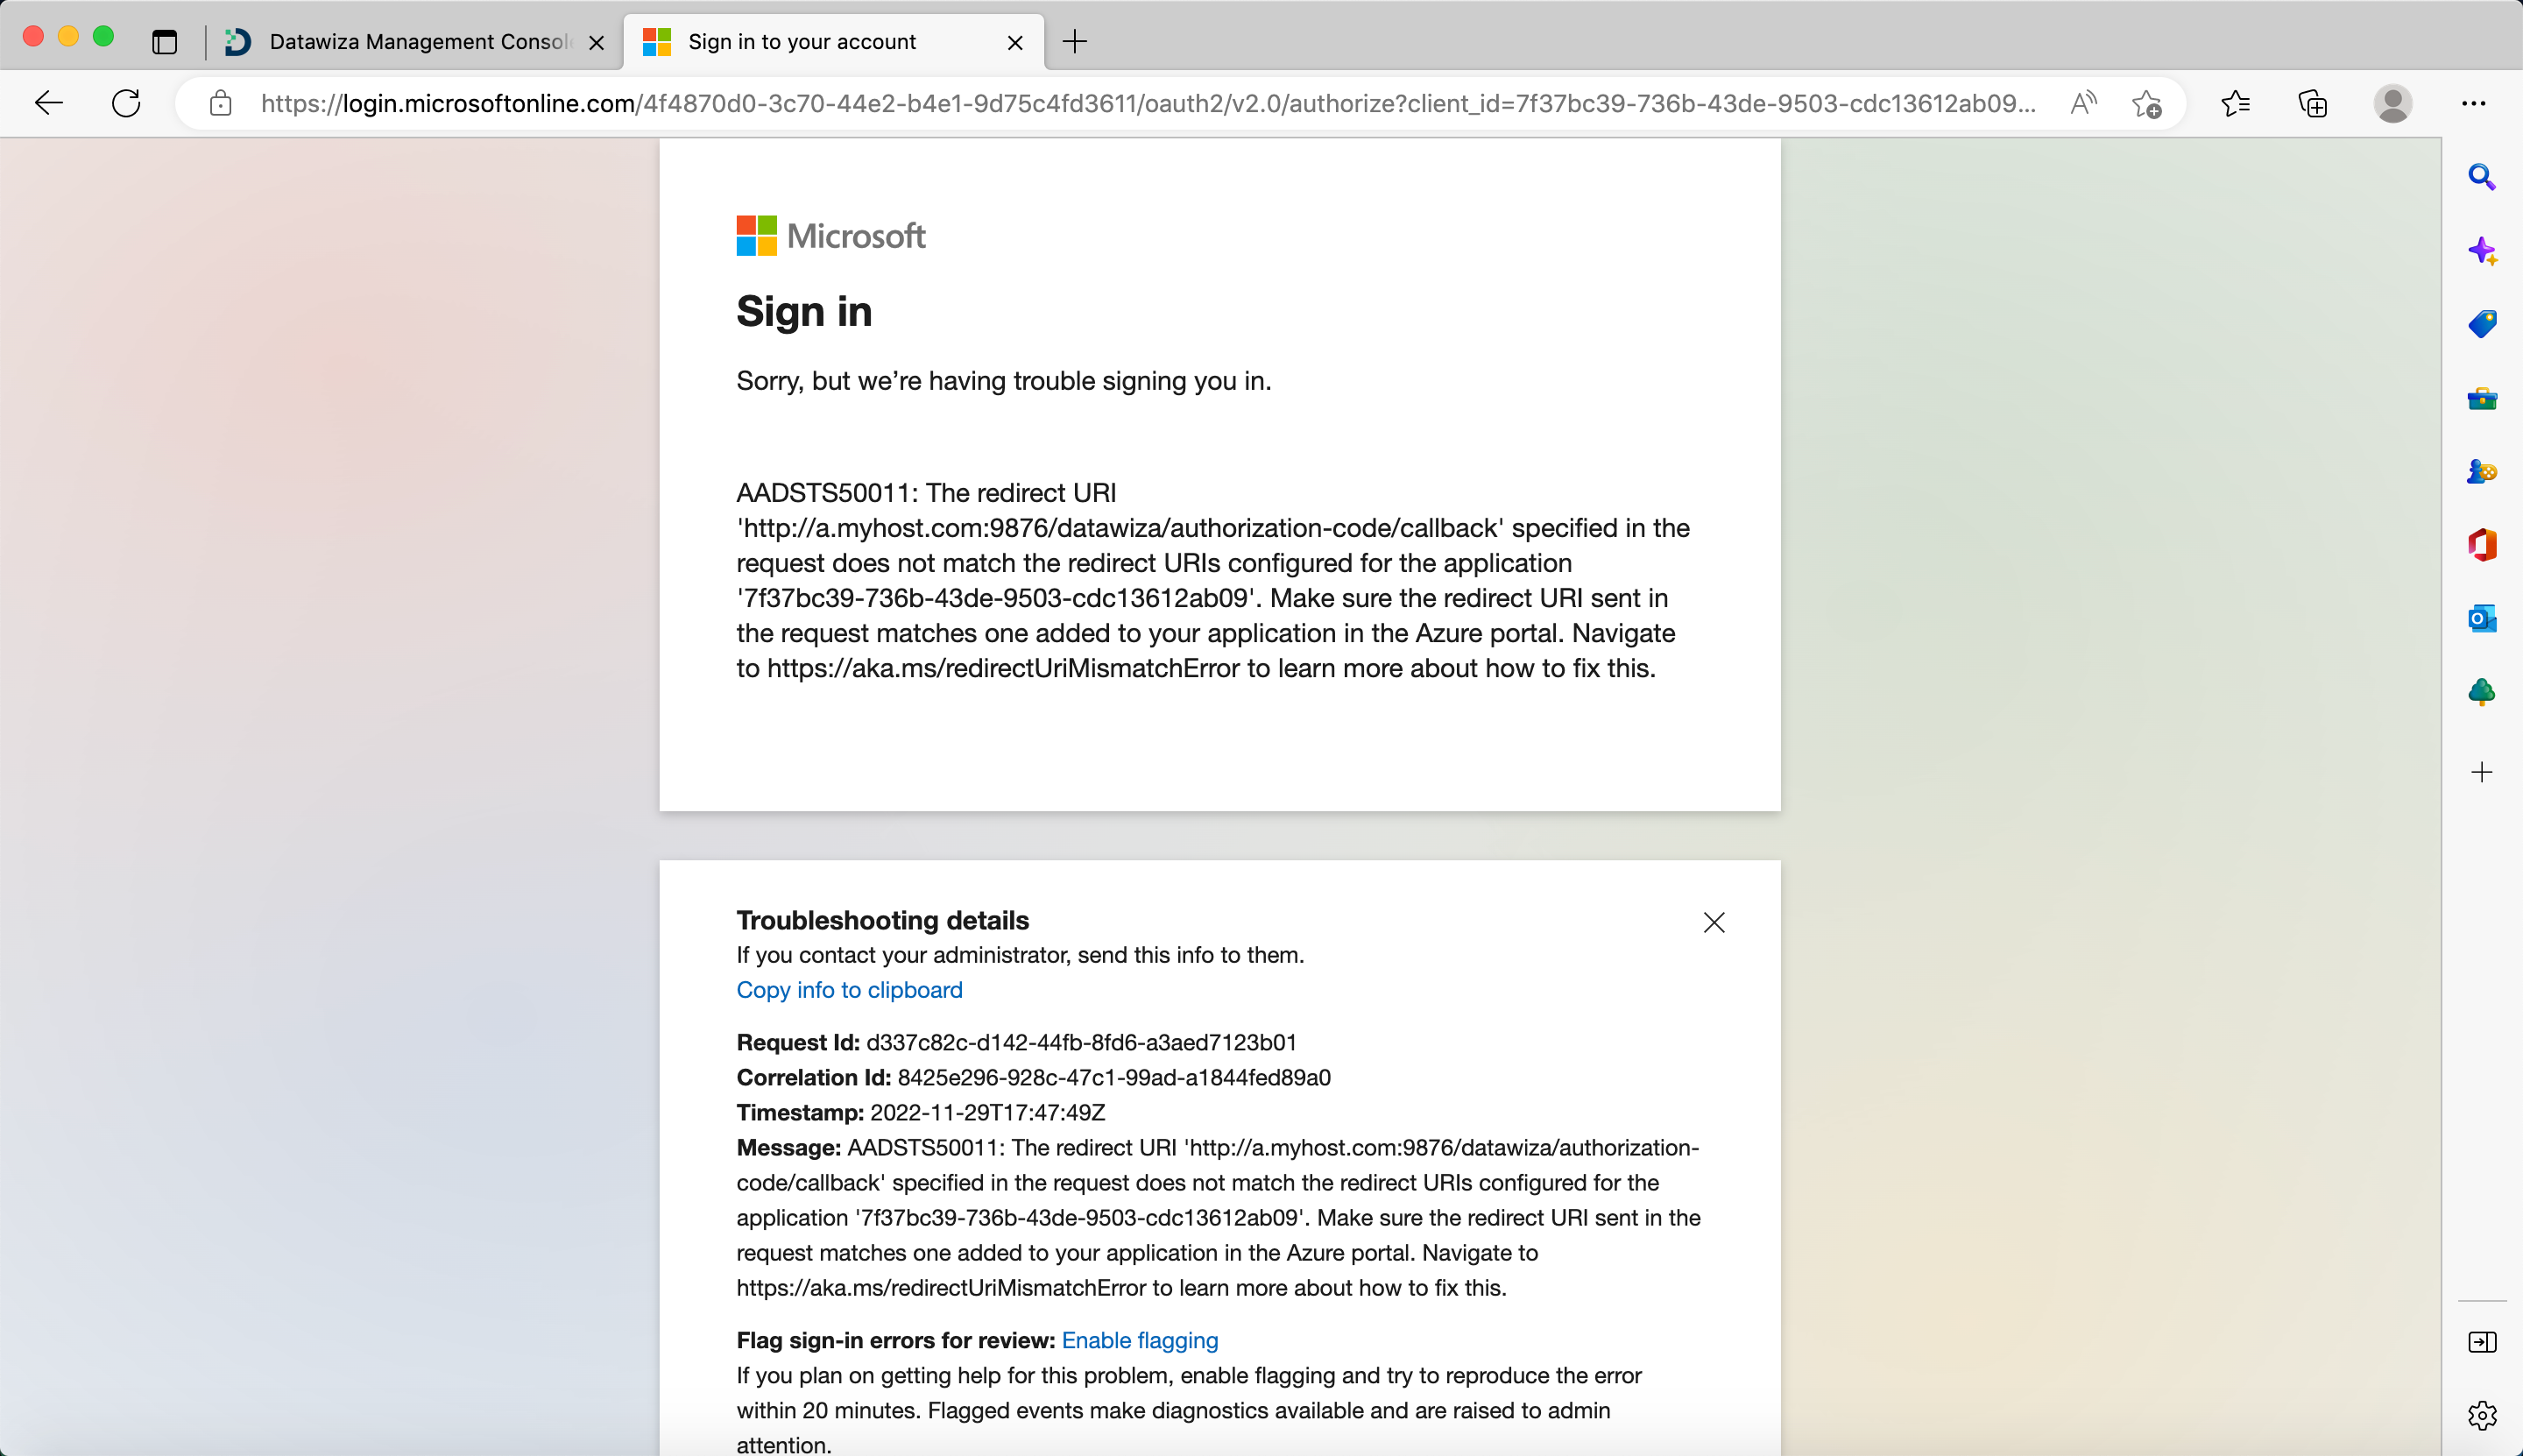Open a new browser tab
Image resolution: width=2523 pixels, height=1456 pixels.
tap(1075, 41)
